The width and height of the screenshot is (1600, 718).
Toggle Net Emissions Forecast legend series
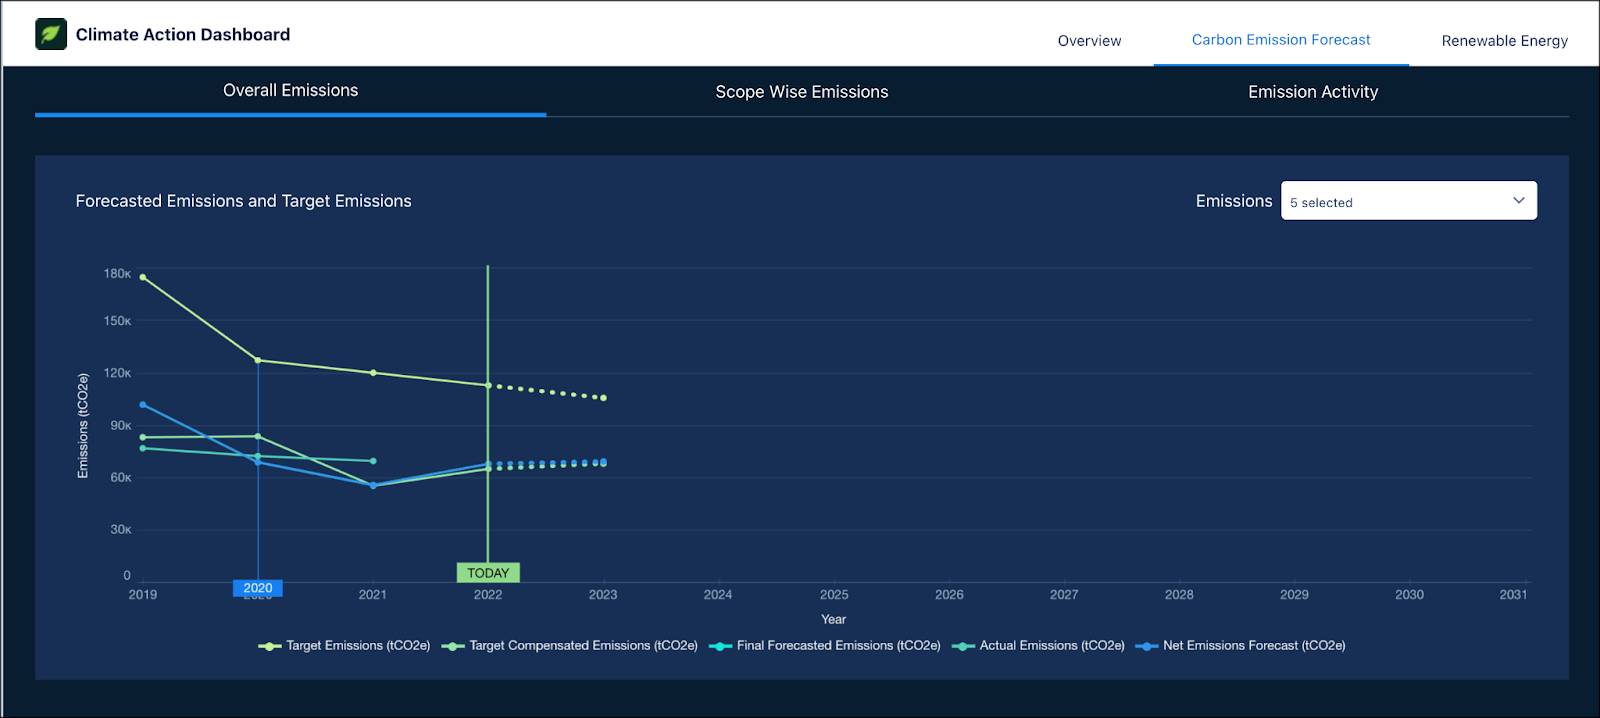coord(1240,646)
